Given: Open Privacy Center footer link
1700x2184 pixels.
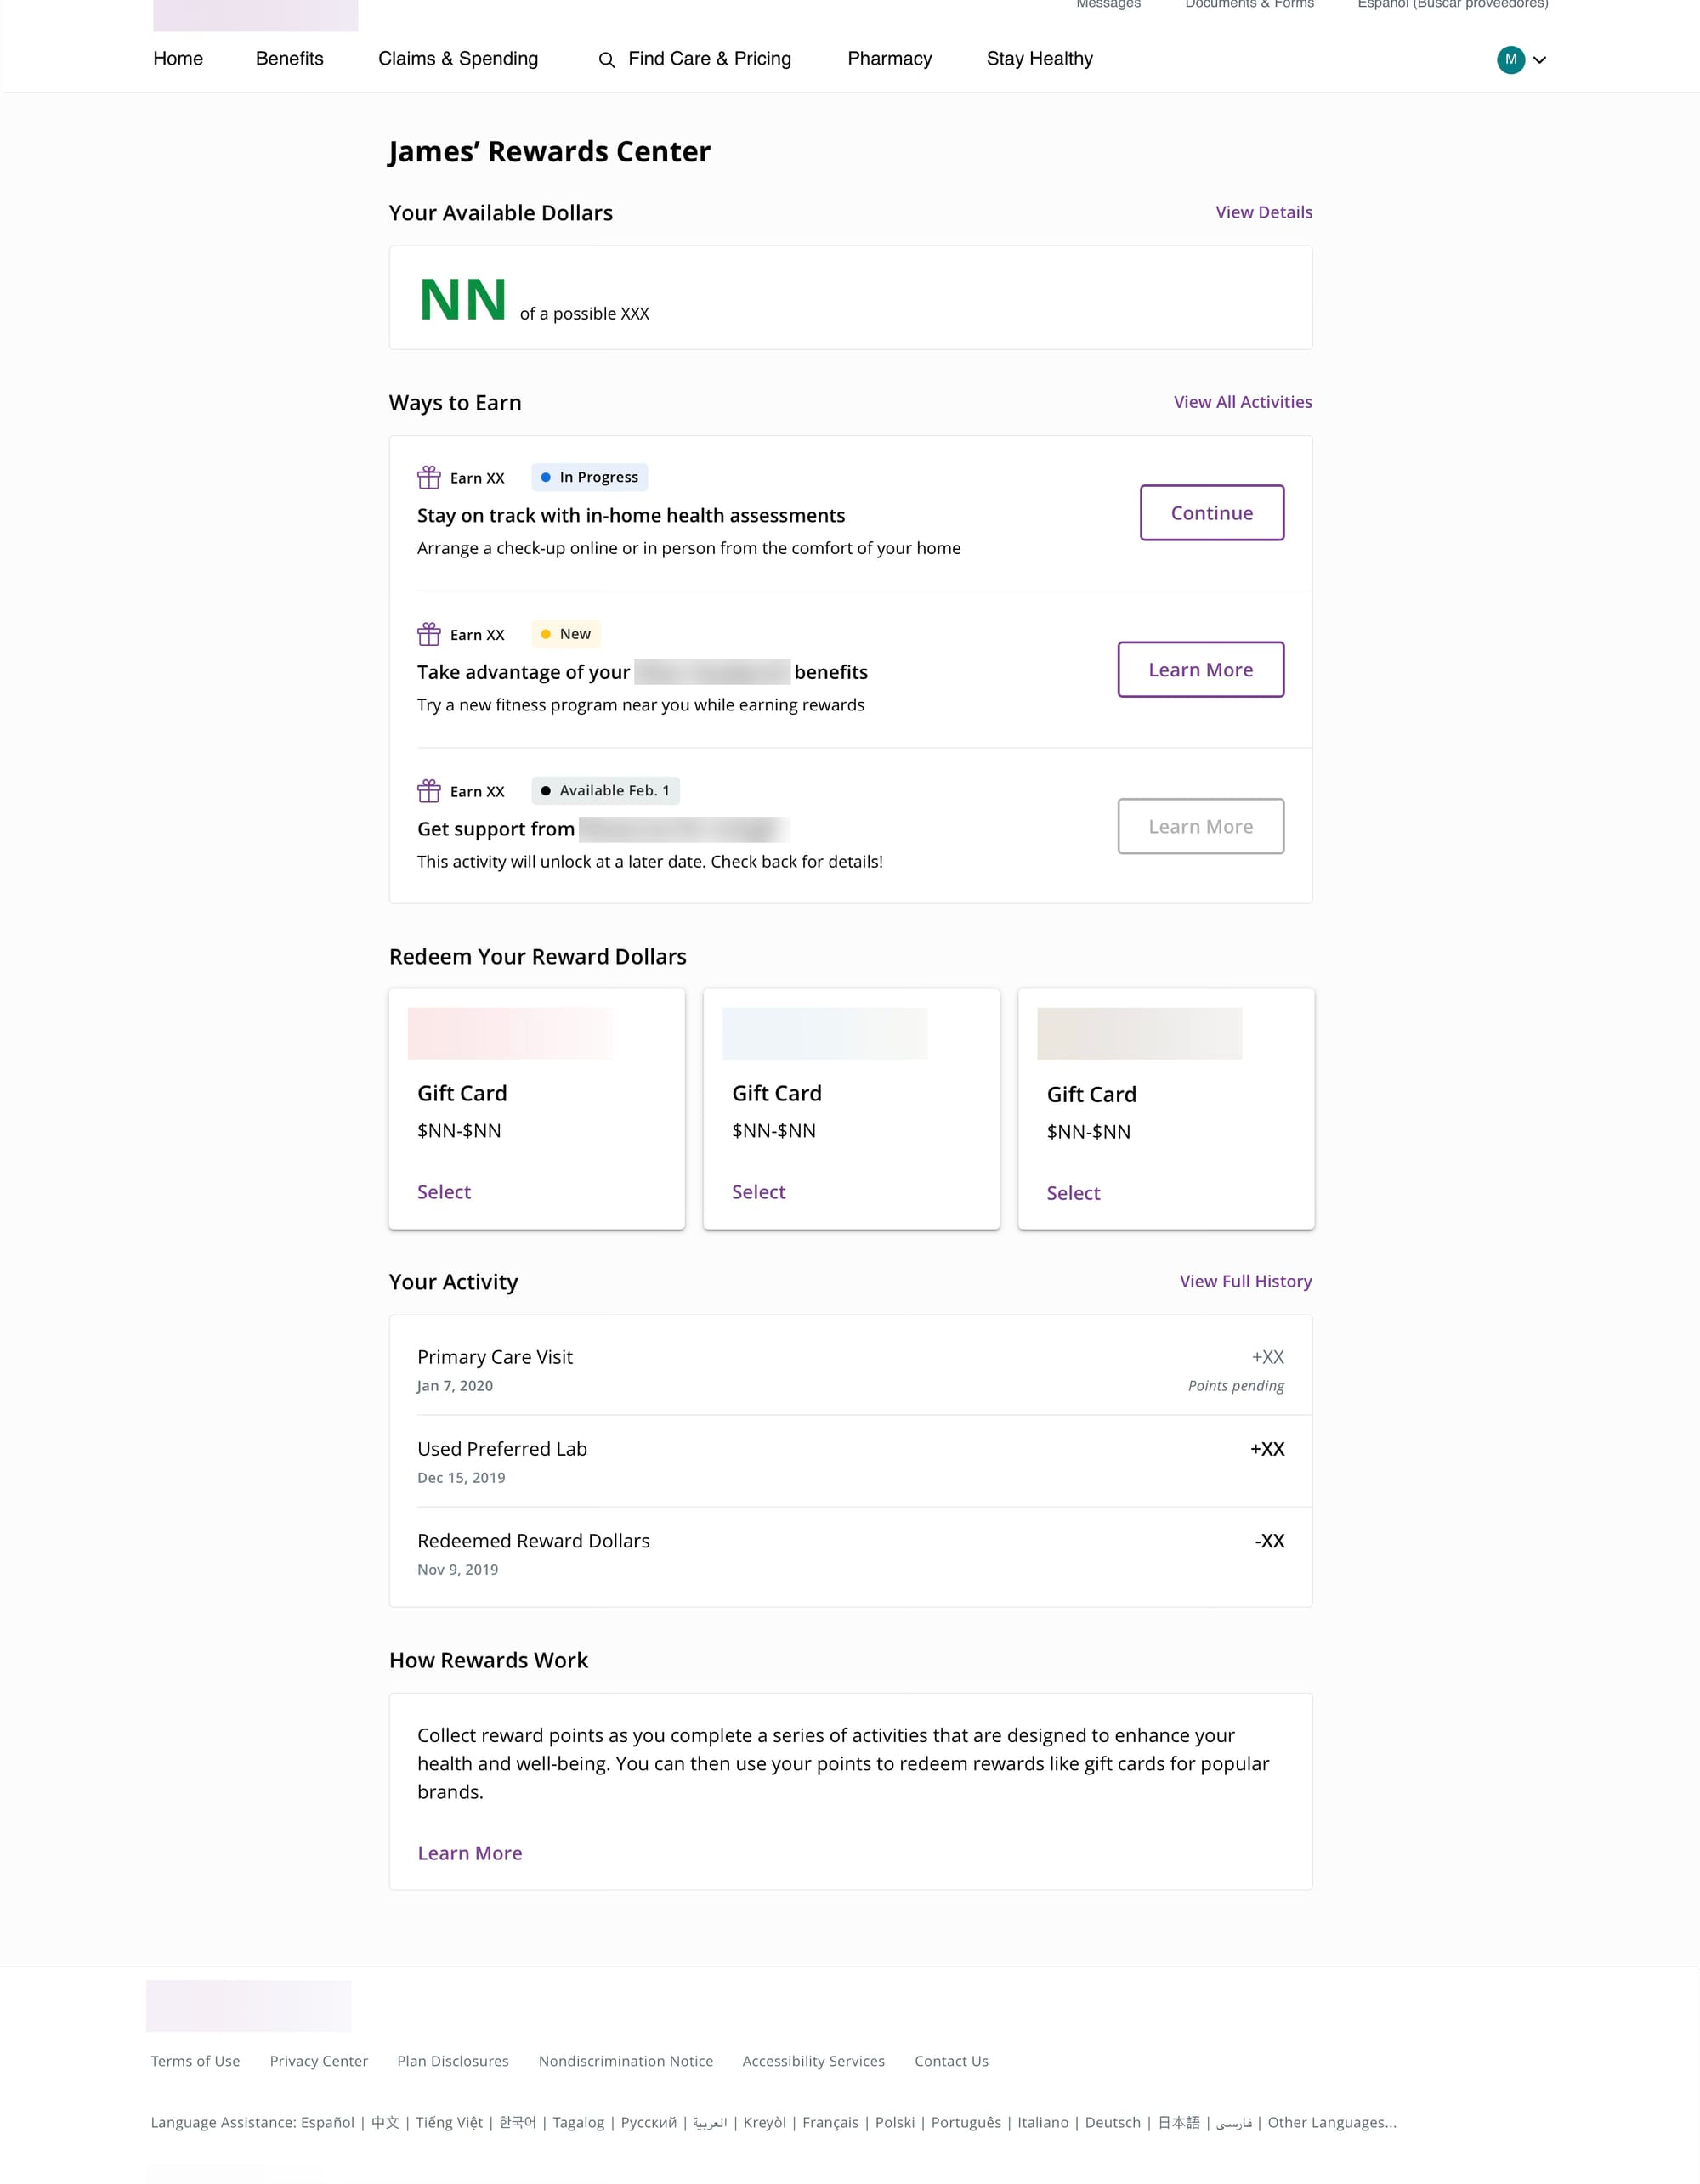Looking at the screenshot, I should point(318,2061).
